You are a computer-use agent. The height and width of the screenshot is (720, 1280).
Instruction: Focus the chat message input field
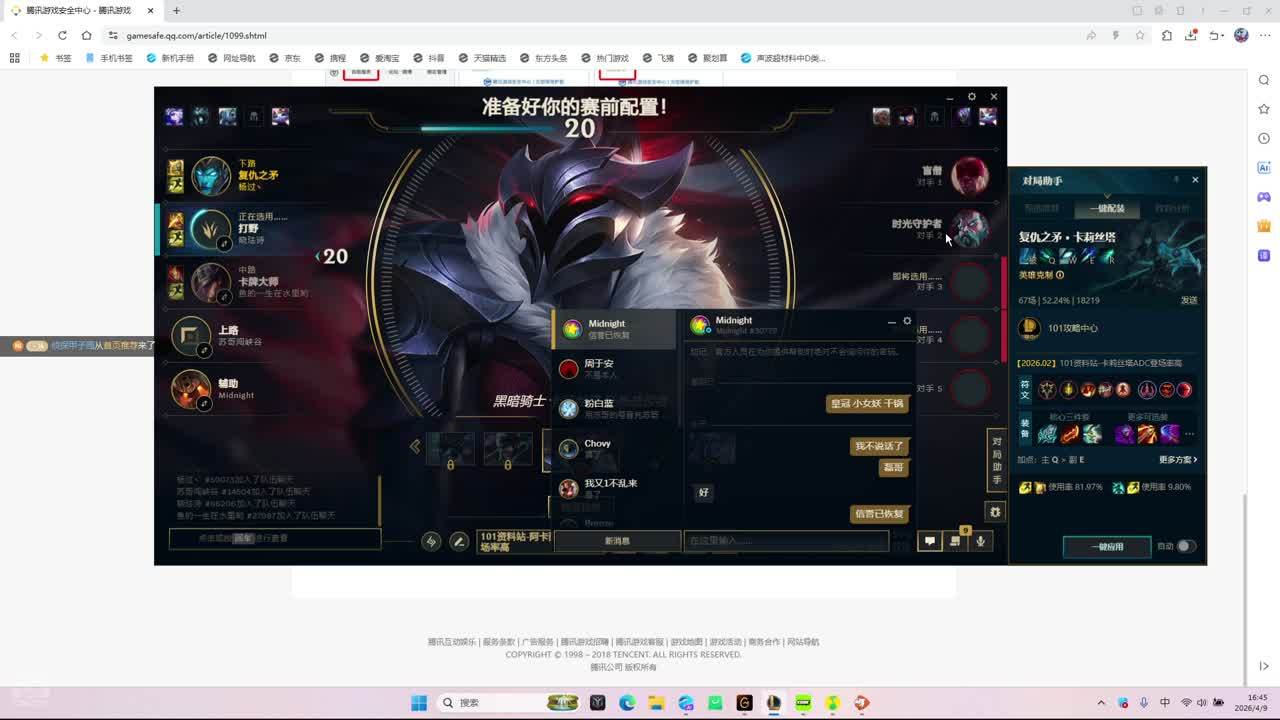(786, 541)
